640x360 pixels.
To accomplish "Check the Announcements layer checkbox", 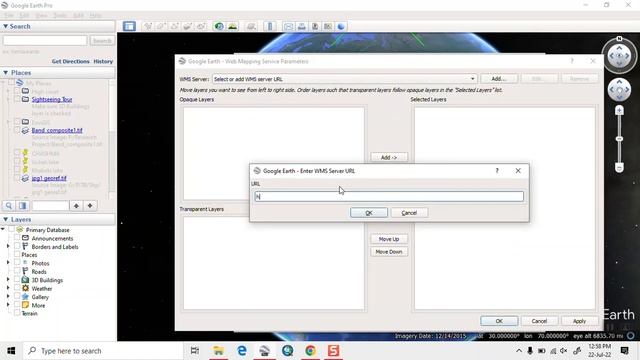I will point(17,238).
